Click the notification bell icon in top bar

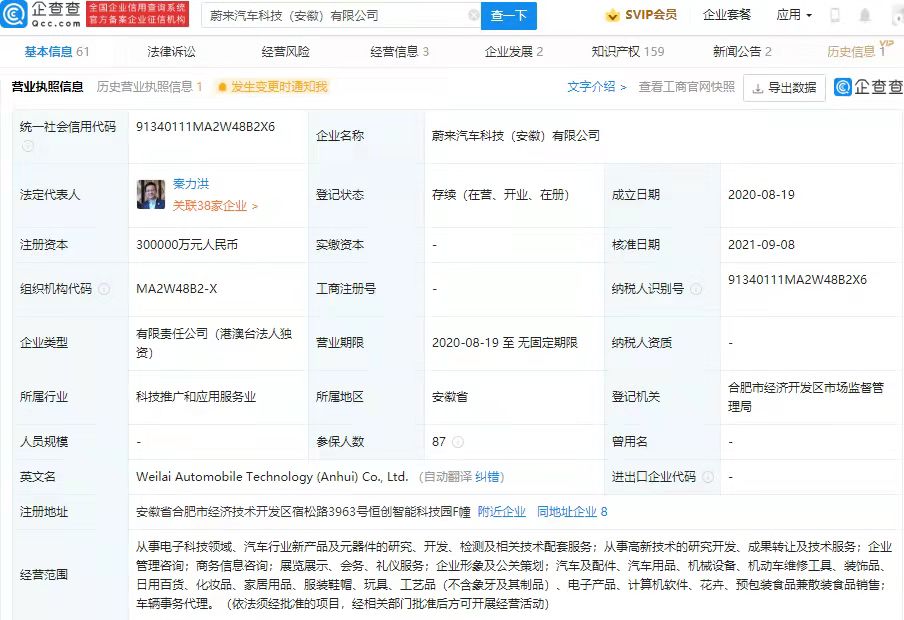(864, 14)
